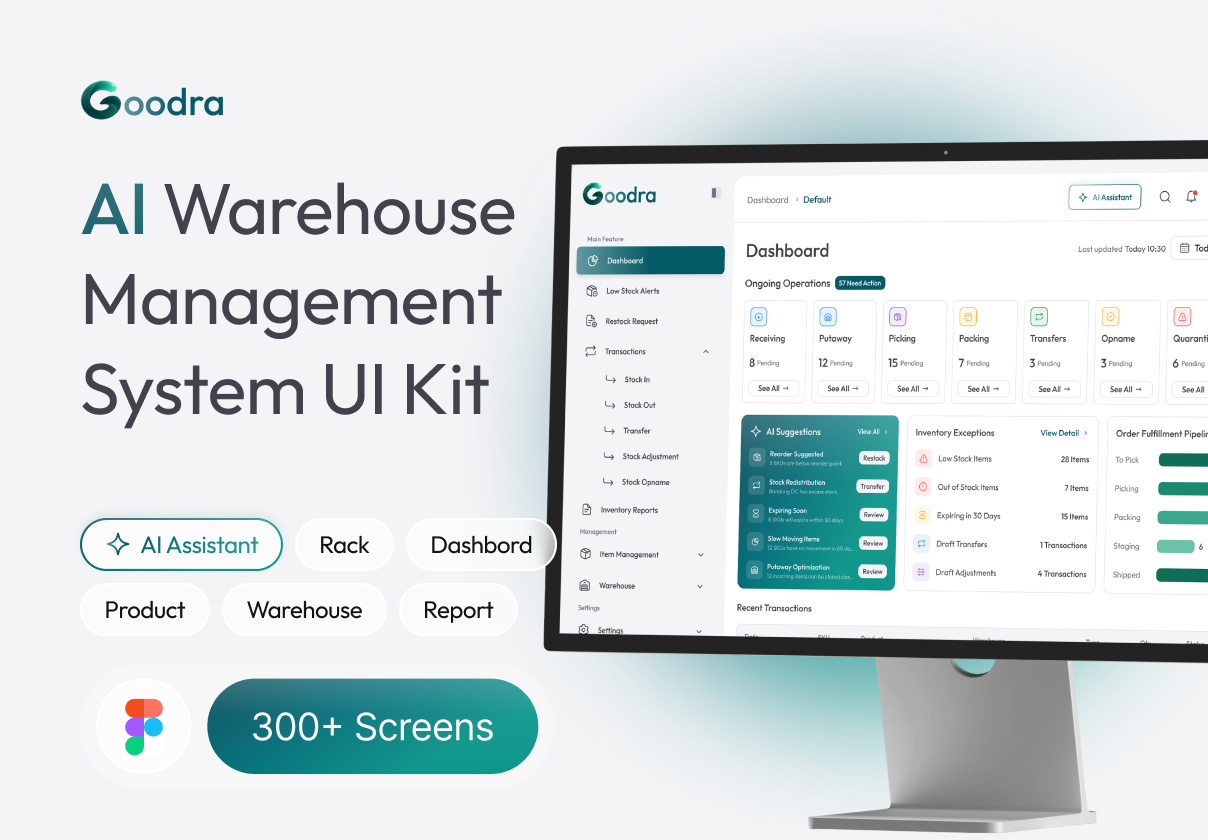
Task: Click the 57 Need Action badge
Action: tap(860, 283)
